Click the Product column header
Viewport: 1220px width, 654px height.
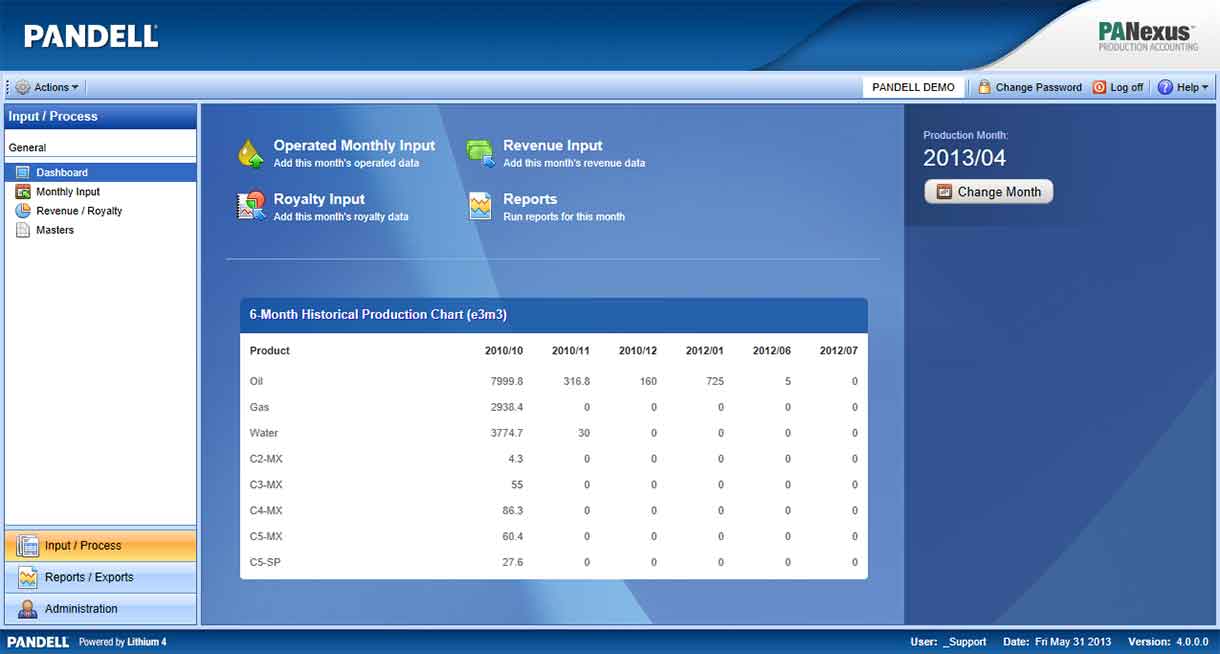tap(270, 351)
